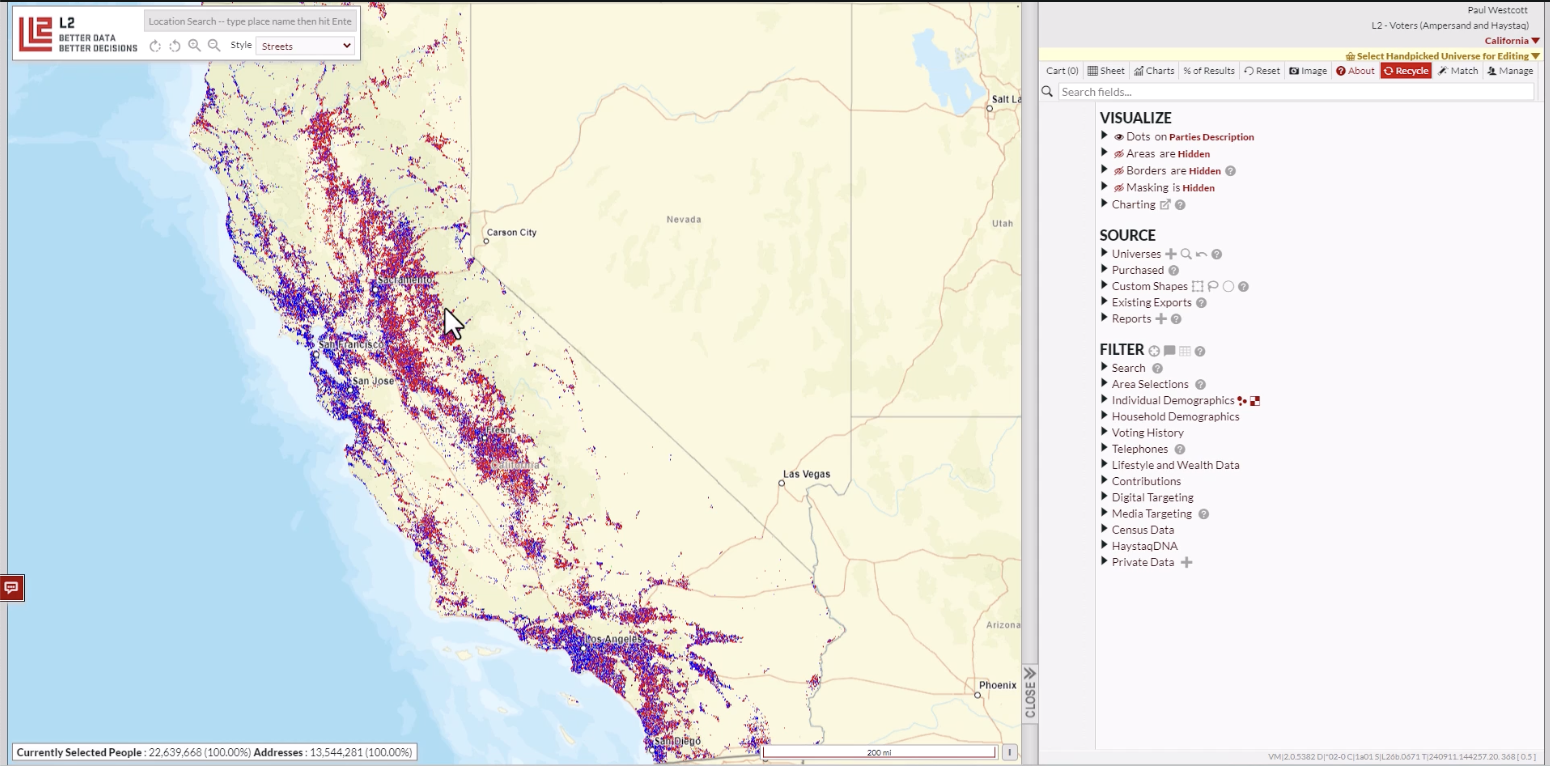The image size is (1550, 766).
Task: Open the Image export option
Action: tap(1308, 71)
